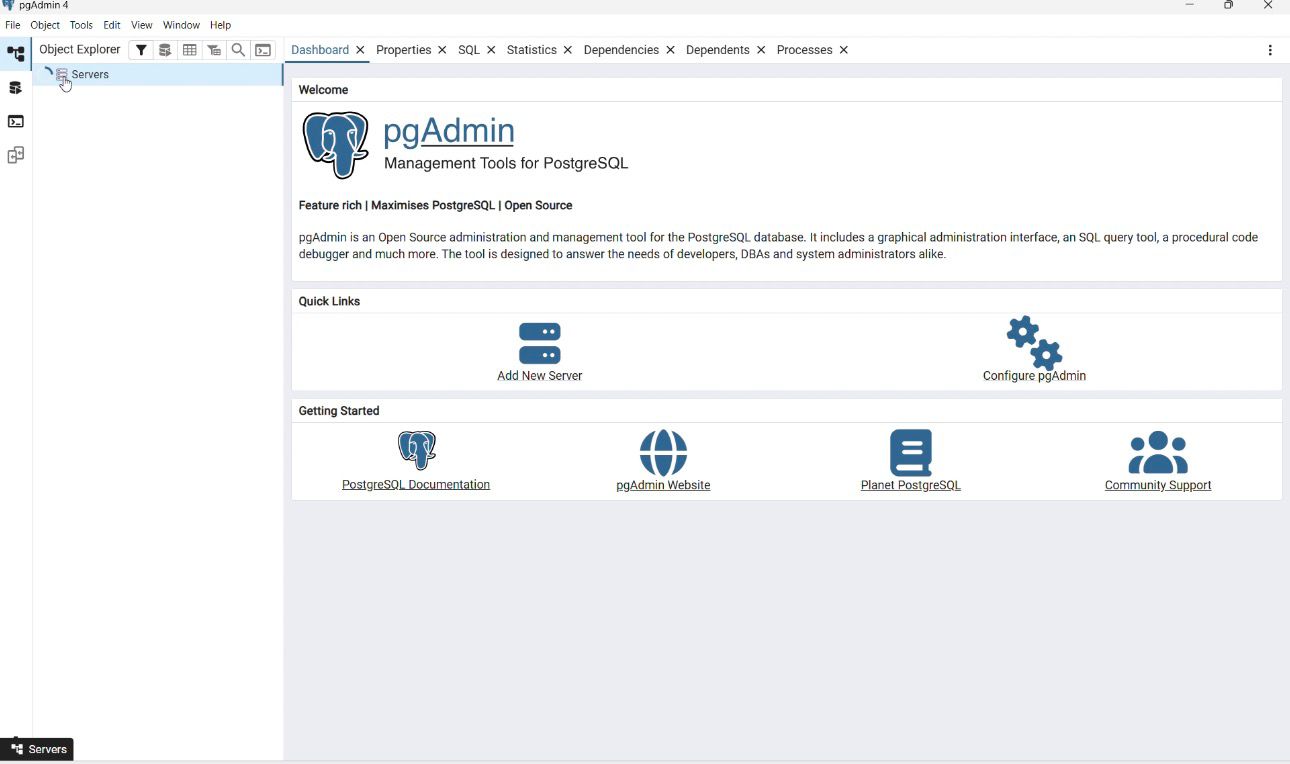Select the Schema Diff icon in left sidebar

point(16,155)
